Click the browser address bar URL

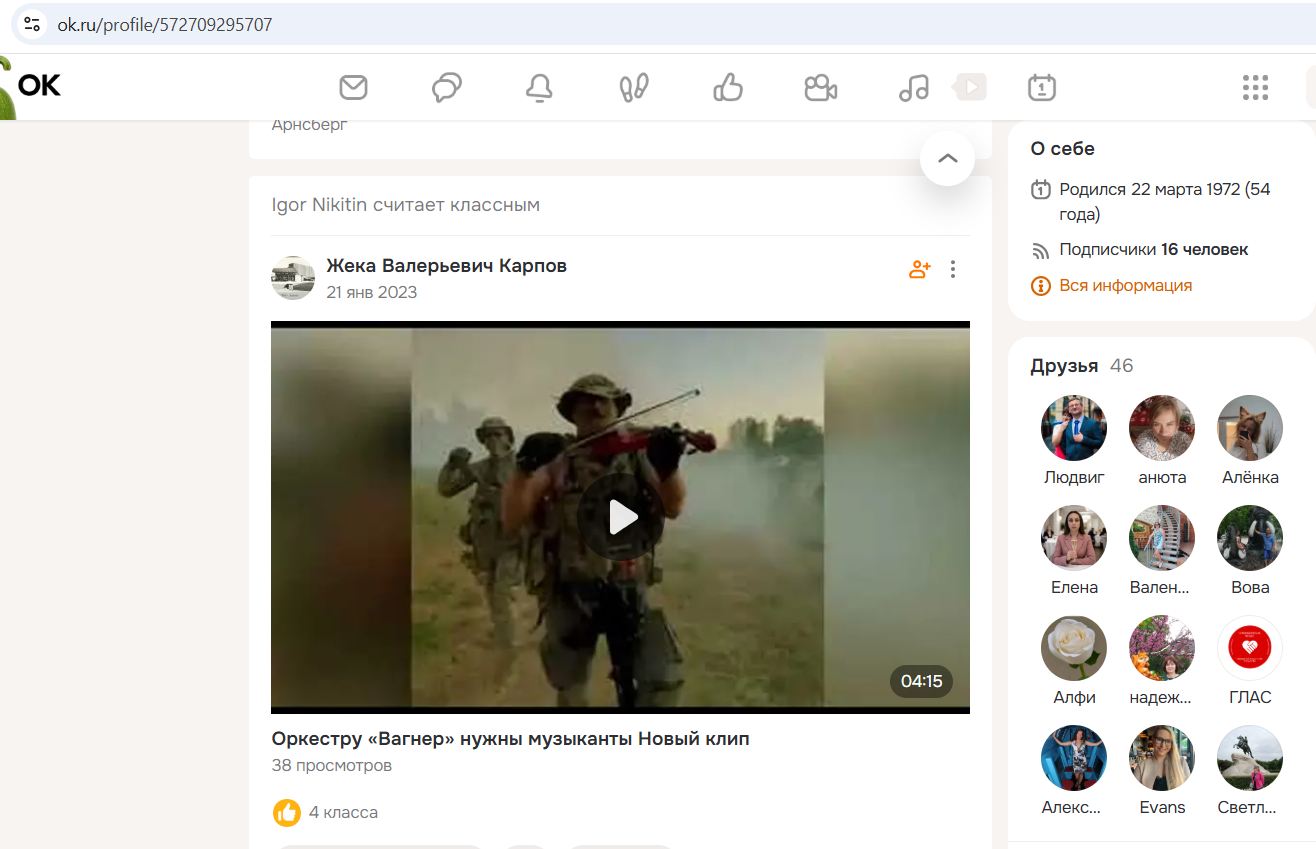pyautogui.click(x=164, y=24)
